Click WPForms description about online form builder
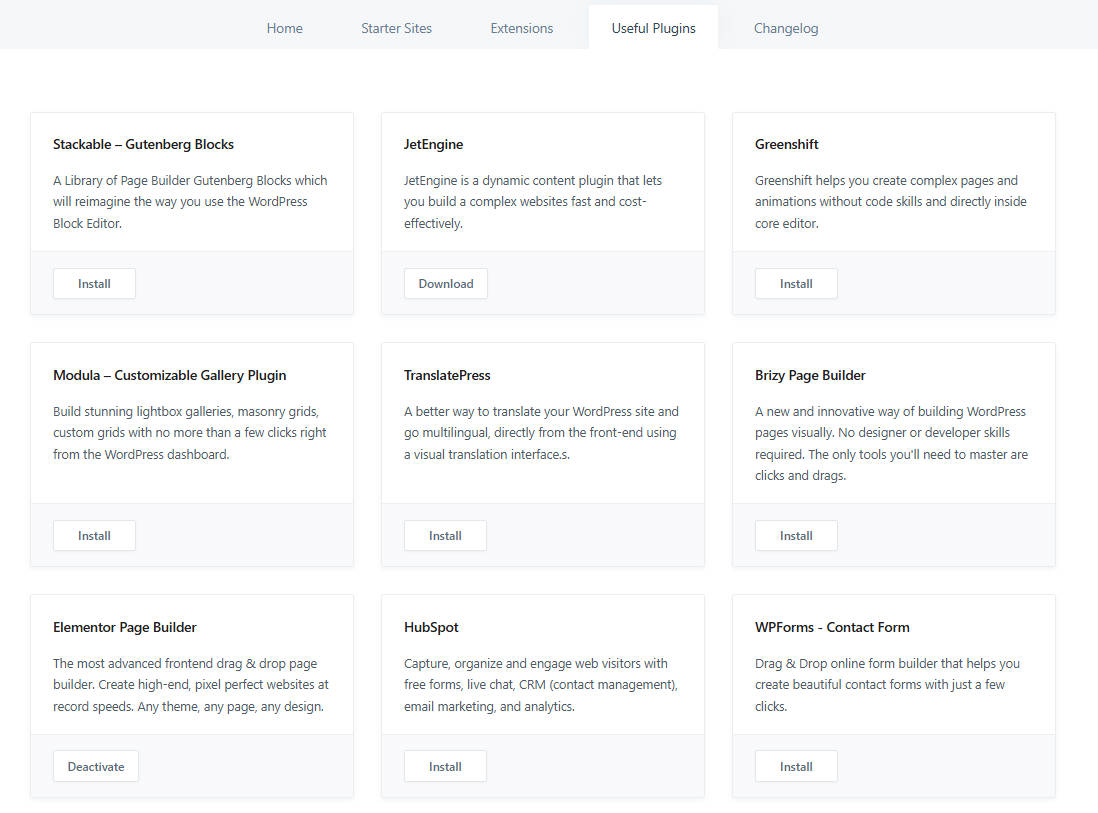Screen dimensions: 1098x813 pyautogui.click(x=887, y=685)
